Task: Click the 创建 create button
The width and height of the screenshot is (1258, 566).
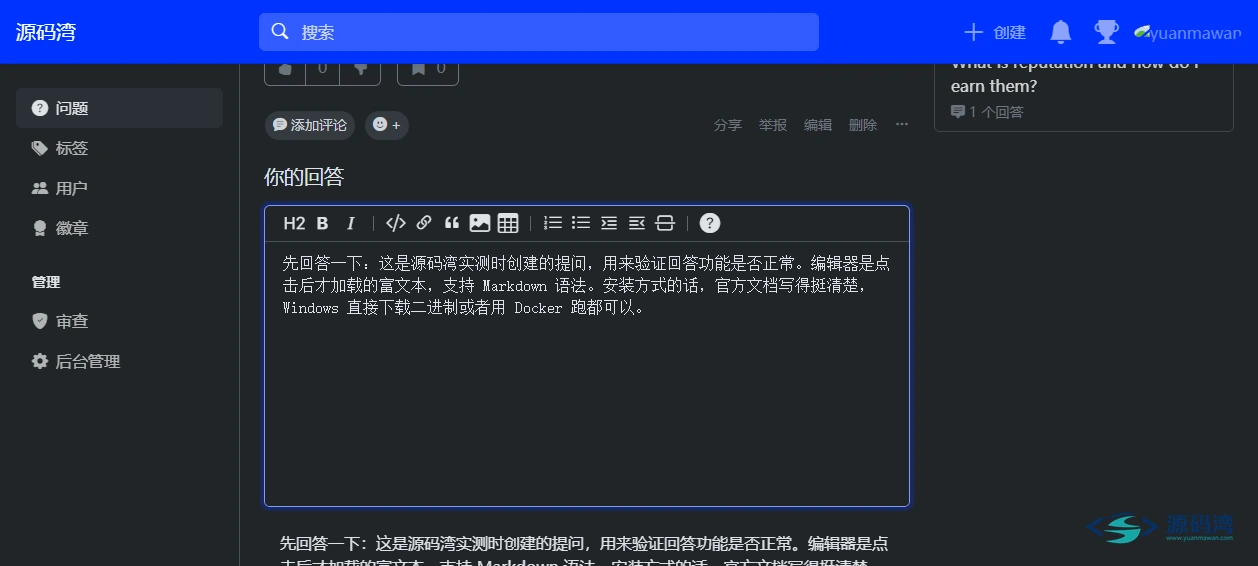Action: tap(995, 32)
